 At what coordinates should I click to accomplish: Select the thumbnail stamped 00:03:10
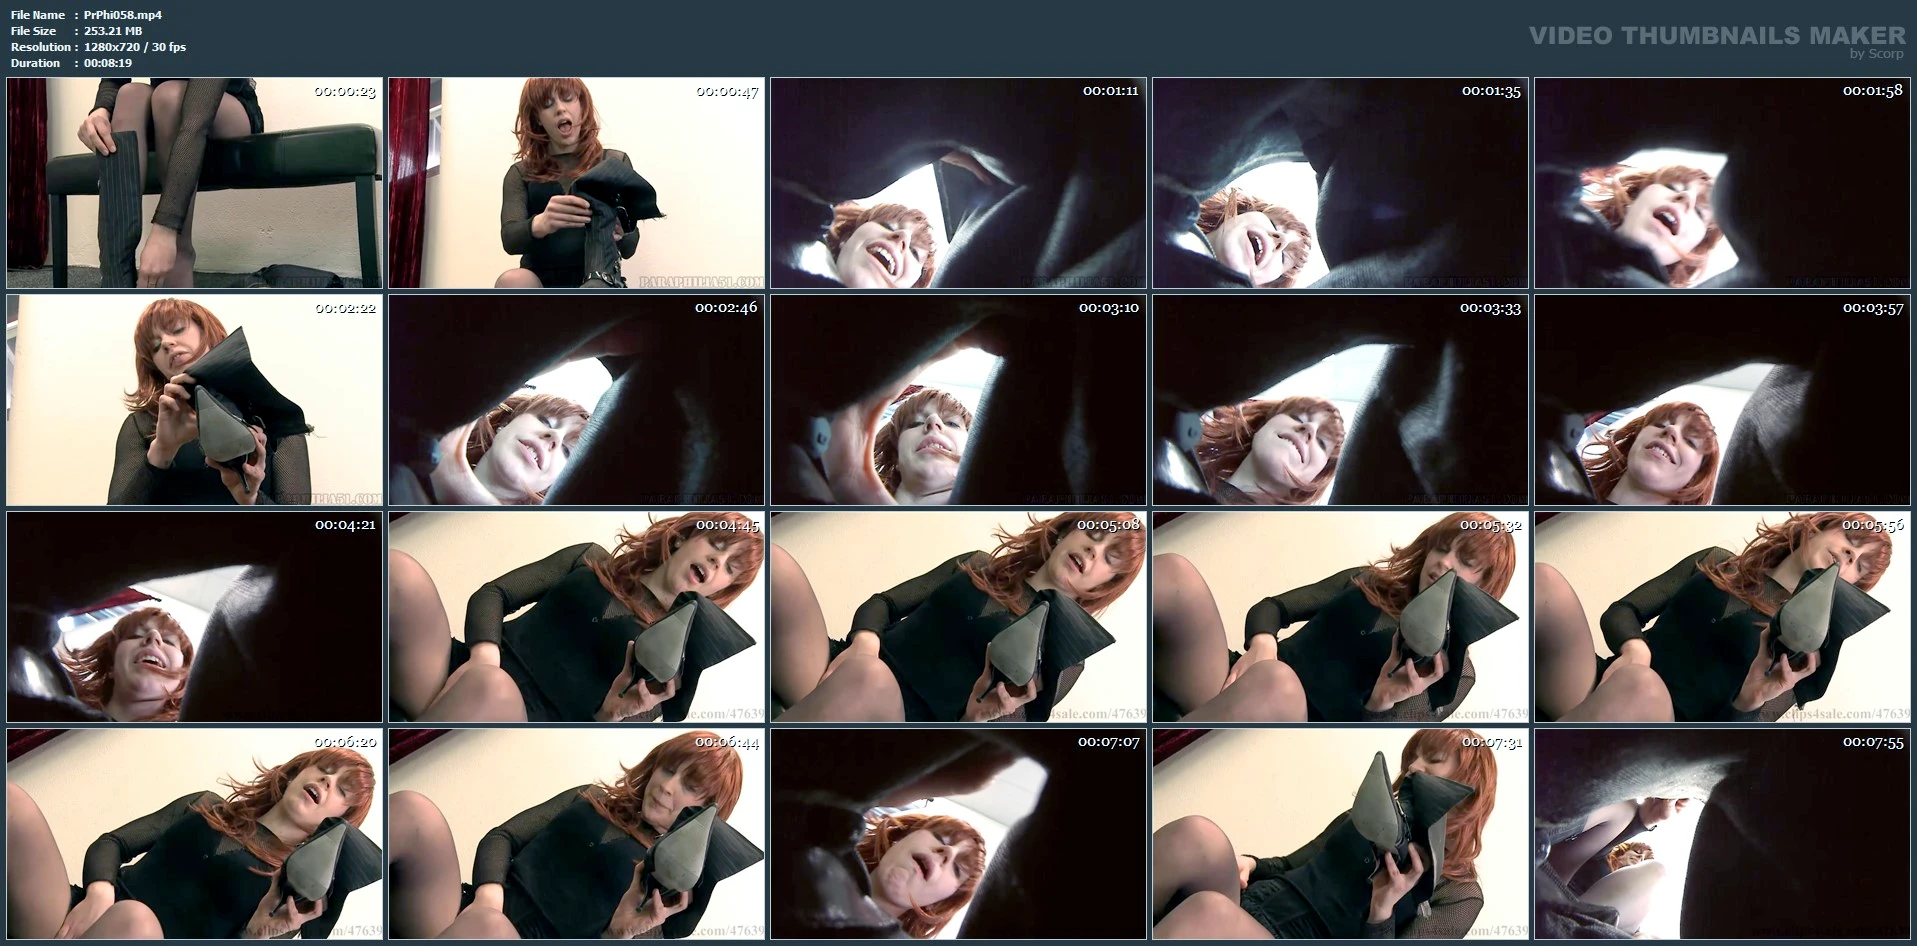coord(959,400)
